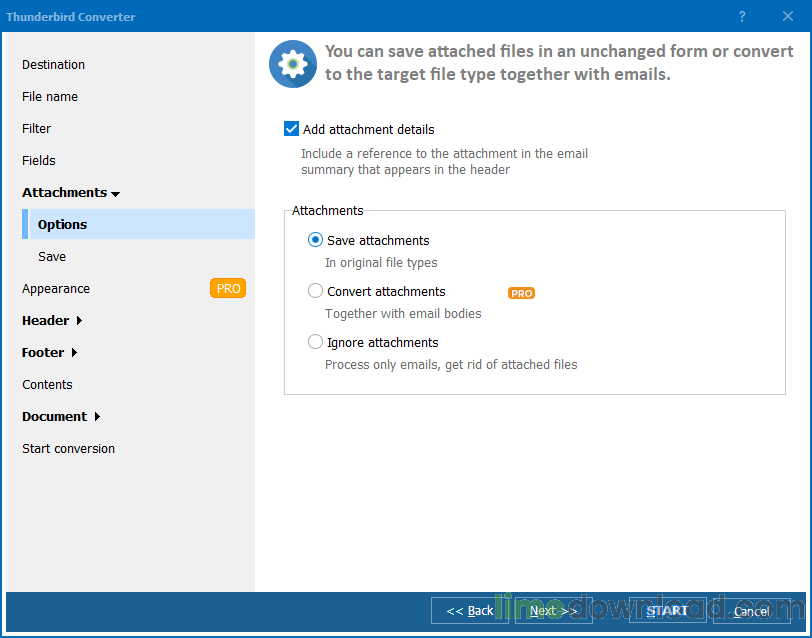
Task: Select Fields in the sidebar
Action: tap(38, 160)
